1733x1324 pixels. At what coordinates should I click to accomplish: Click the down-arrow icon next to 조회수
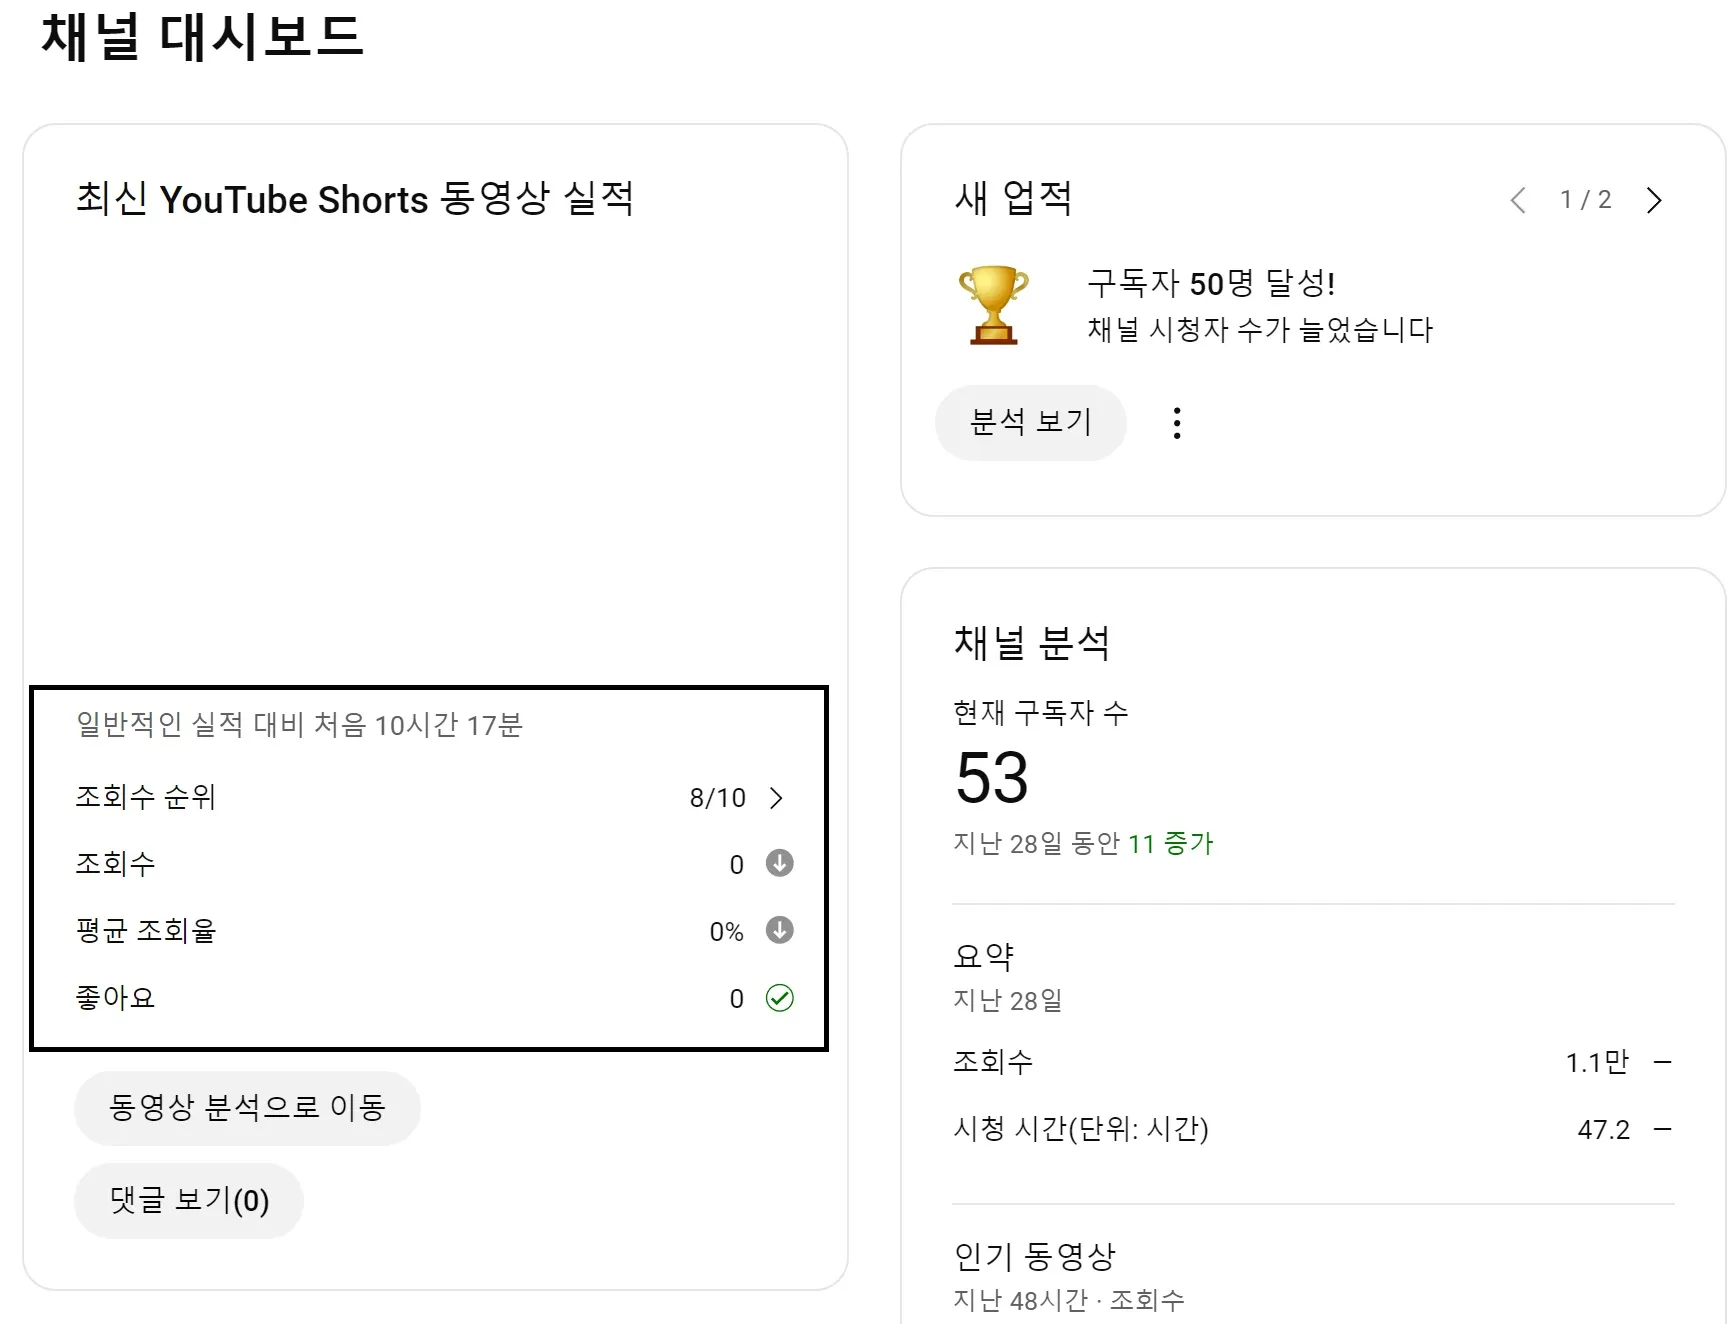[779, 863]
